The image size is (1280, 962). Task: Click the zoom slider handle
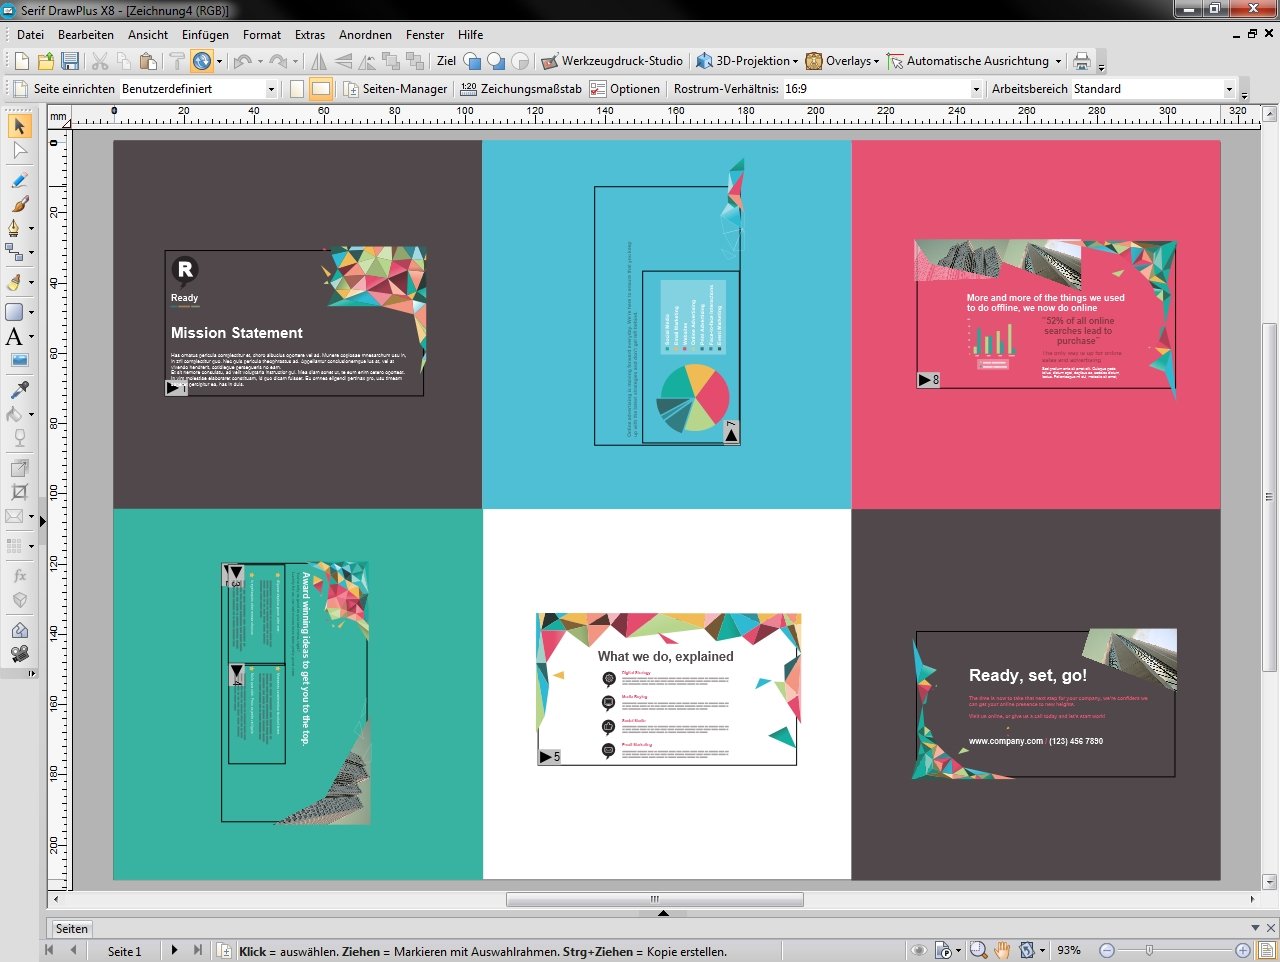coord(1149,950)
